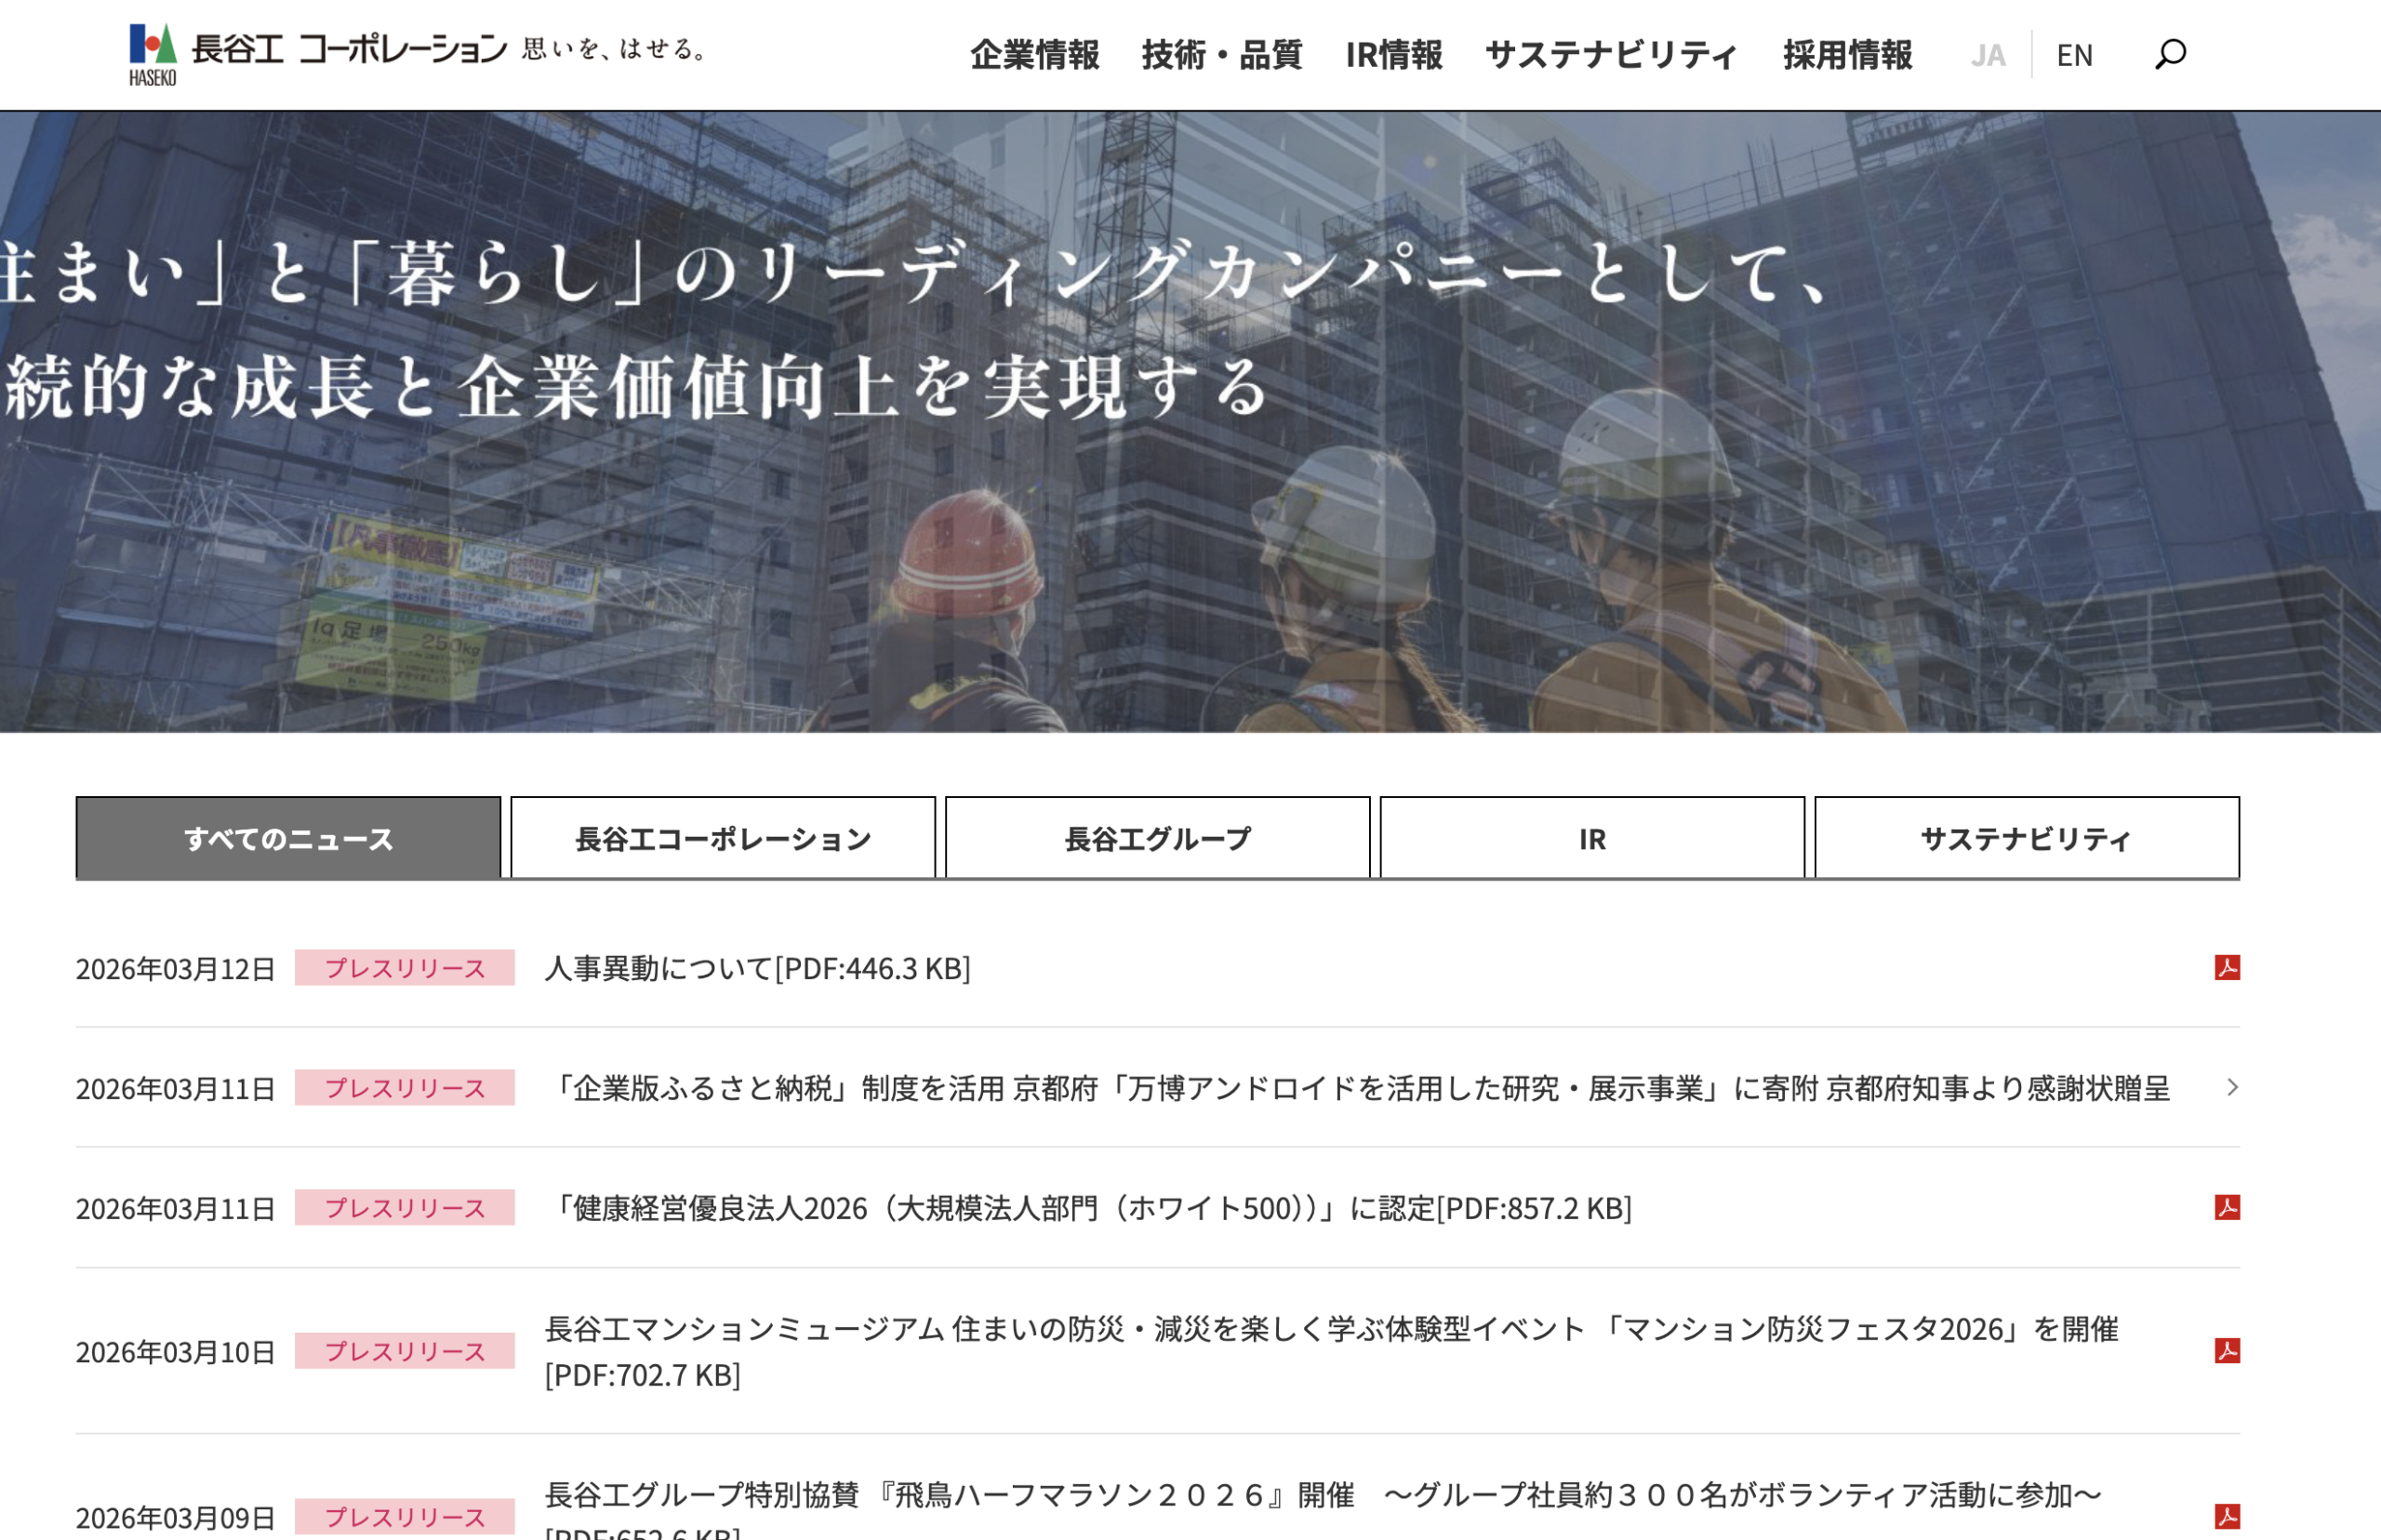Switch to 長谷工グループ news tab
The height and width of the screenshot is (1540, 2381).
pos(1157,838)
